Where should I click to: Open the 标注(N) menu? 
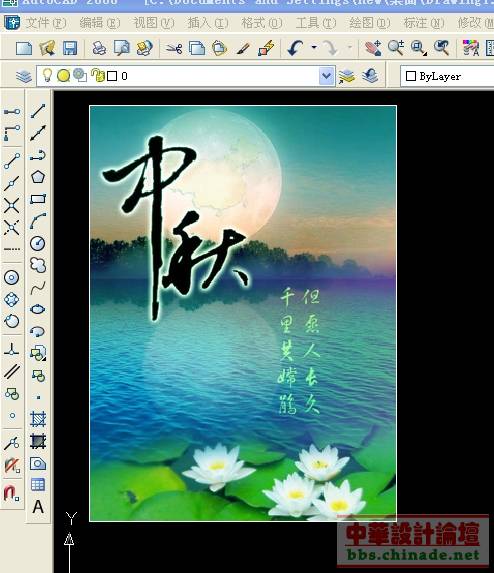424,23
